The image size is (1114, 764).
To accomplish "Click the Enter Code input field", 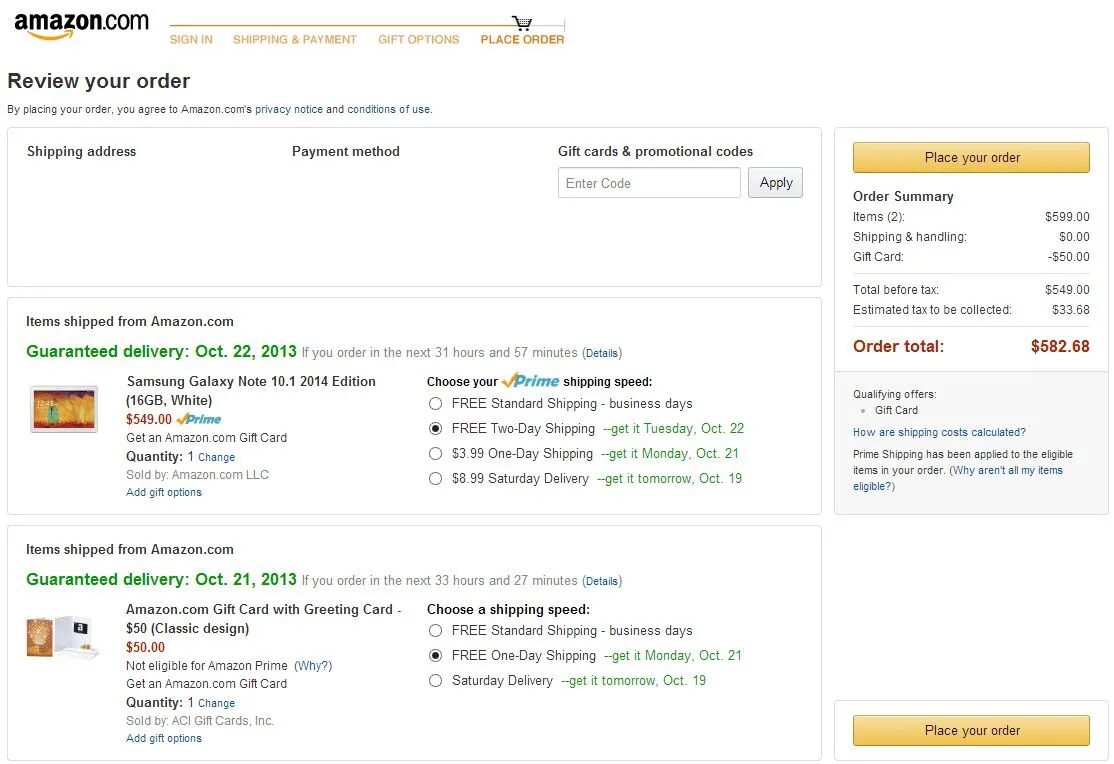I will 649,183.
